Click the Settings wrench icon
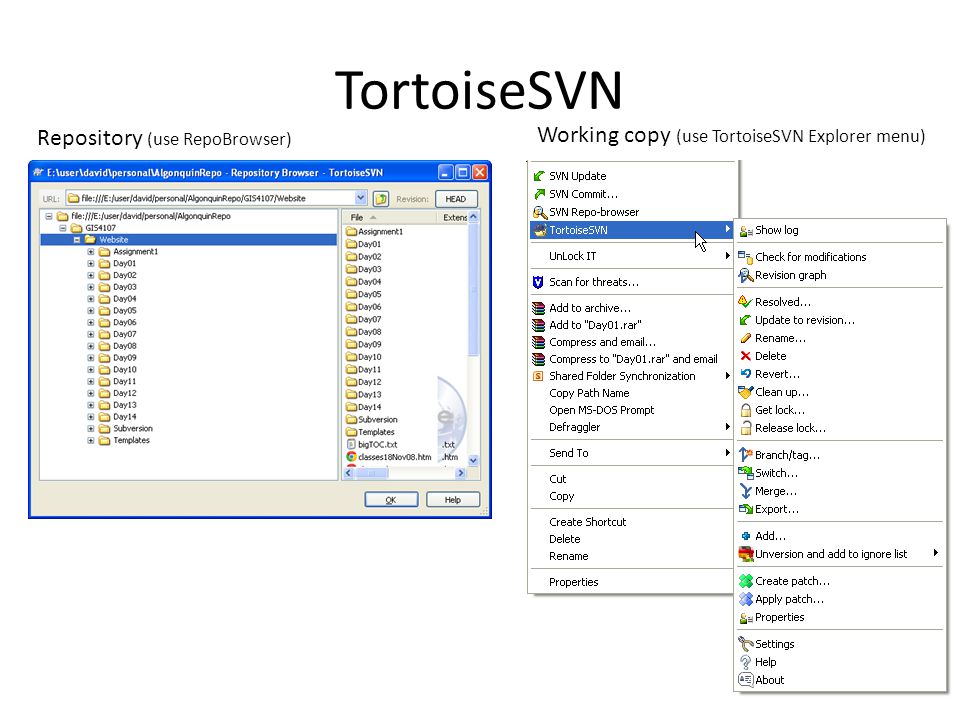This screenshot has height=720, width=960. [745, 644]
